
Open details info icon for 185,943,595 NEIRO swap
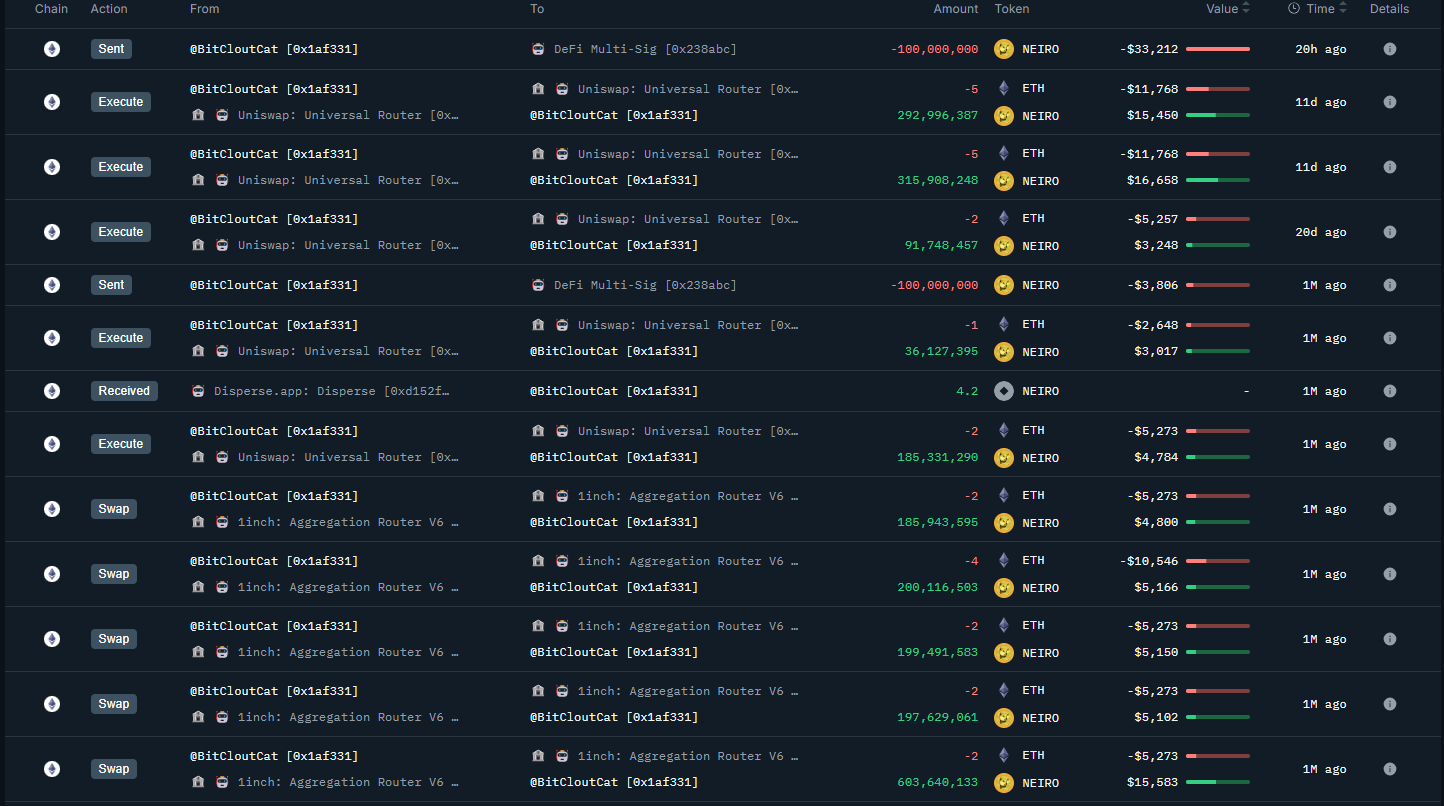pos(1389,509)
